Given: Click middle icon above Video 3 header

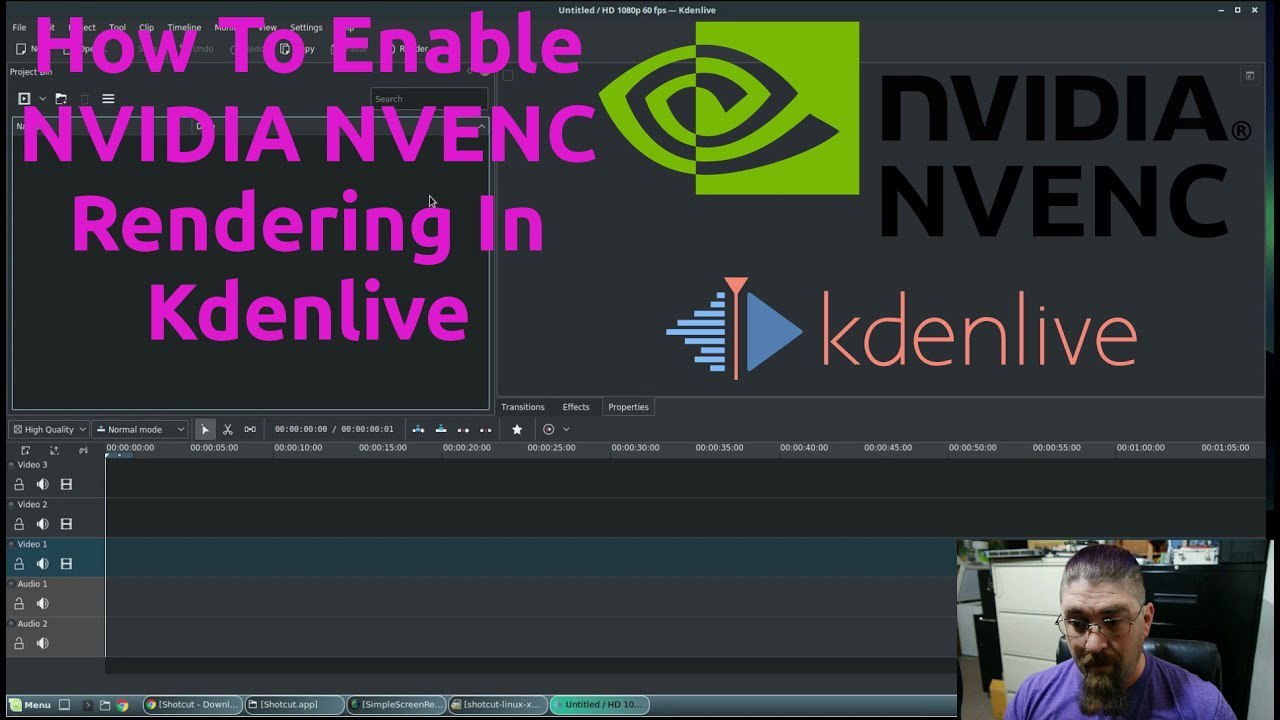Looking at the screenshot, I should pyautogui.click(x=54, y=450).
